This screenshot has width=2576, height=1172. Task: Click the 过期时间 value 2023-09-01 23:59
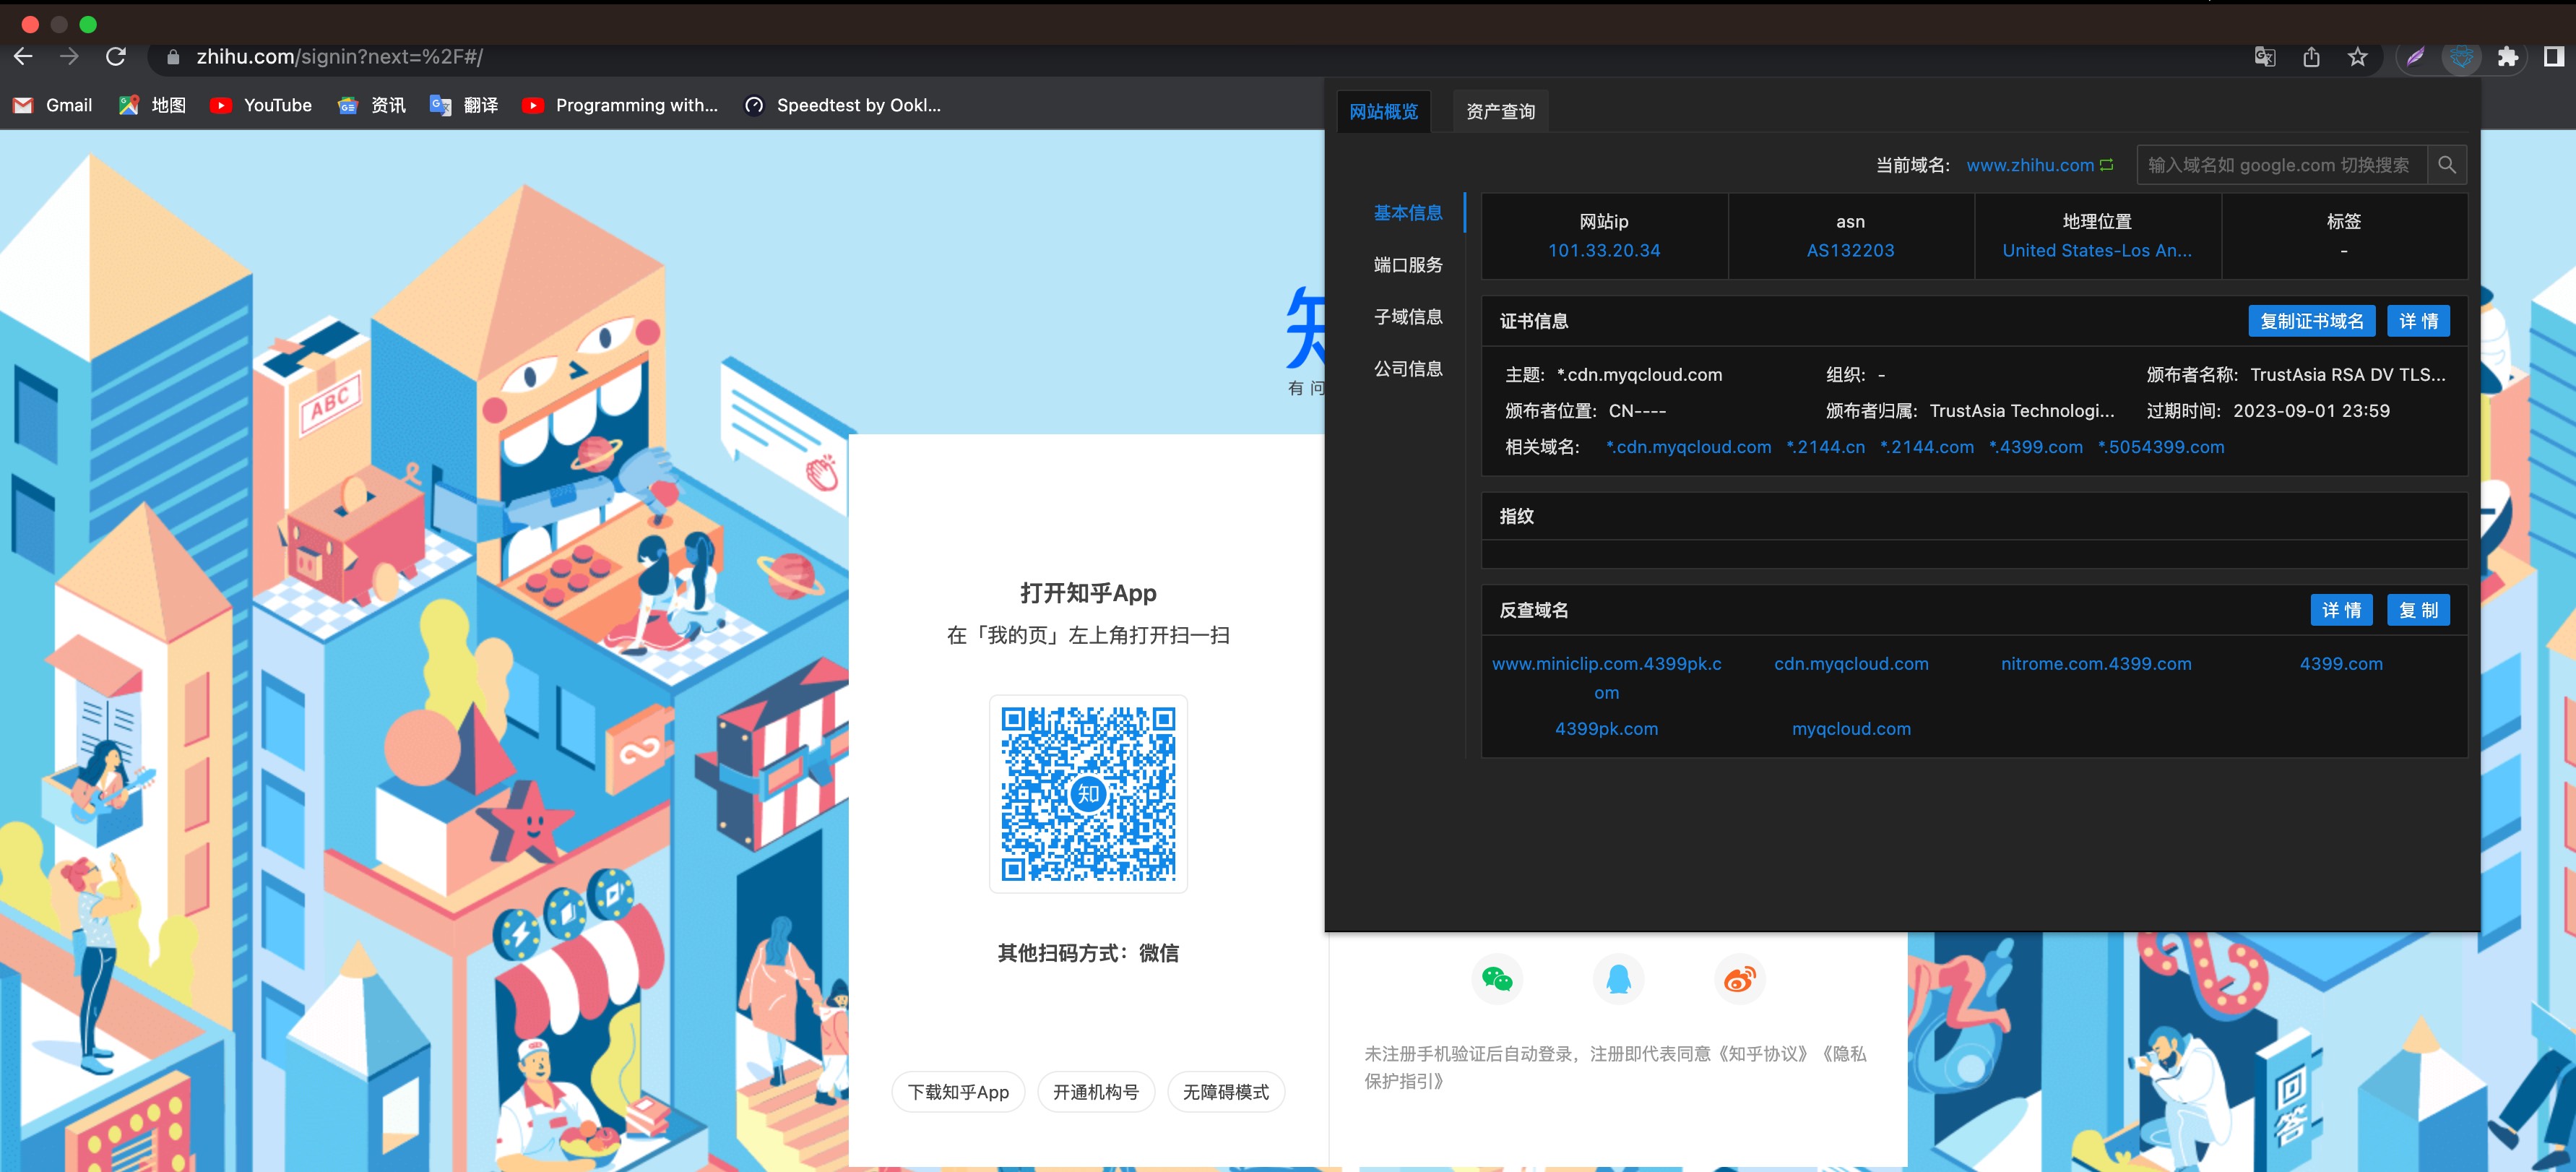tap(2311, 411)
